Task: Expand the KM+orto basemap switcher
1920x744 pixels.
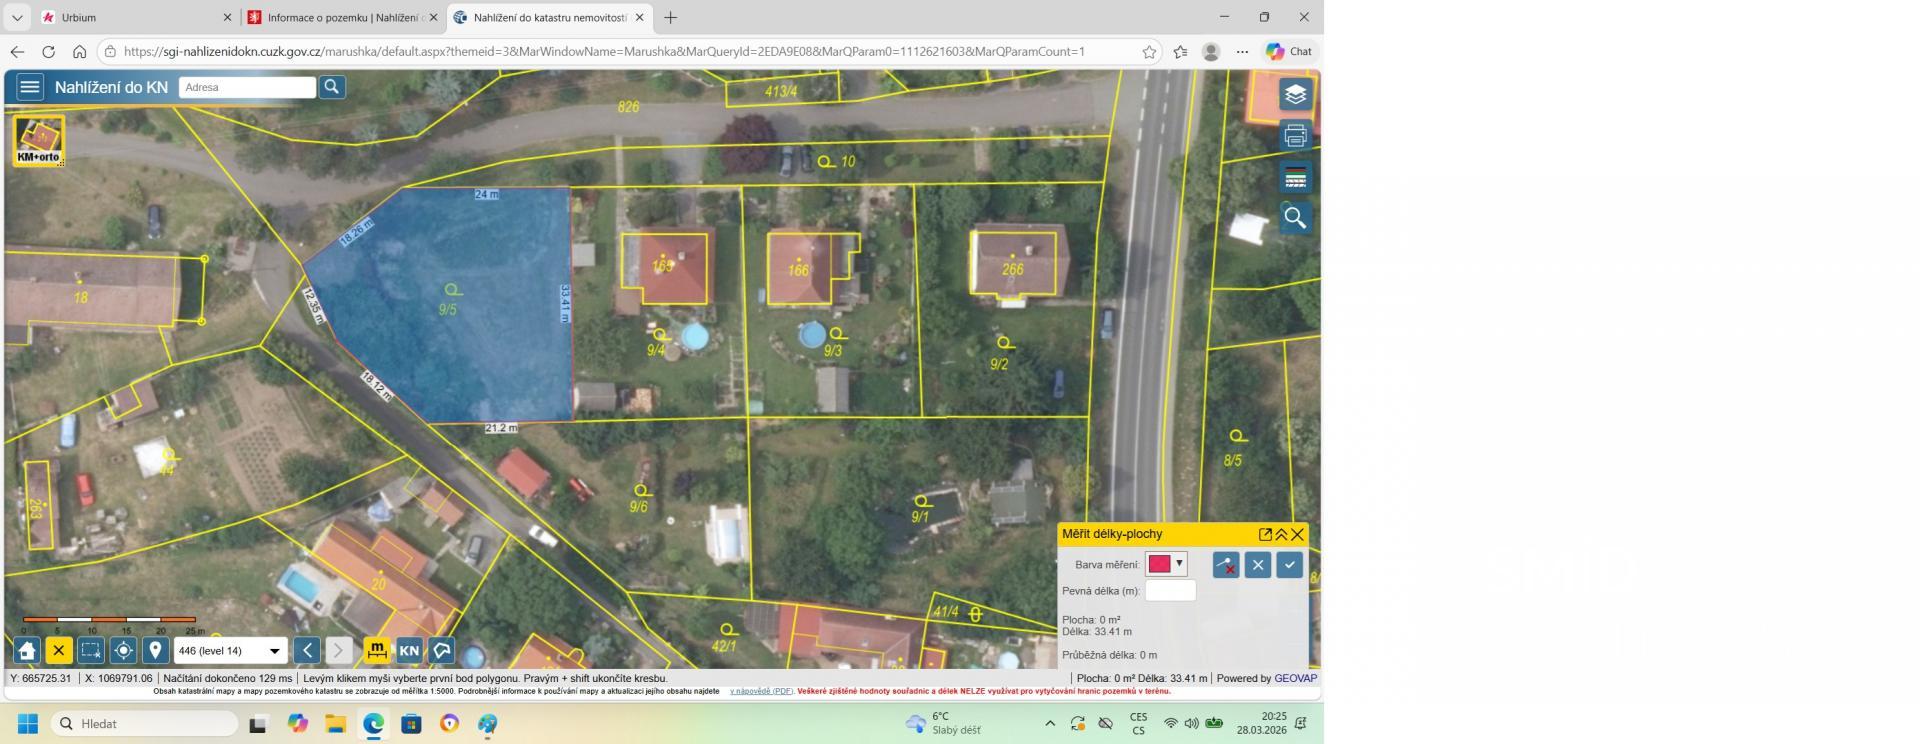Action: [x=39, y=140]
